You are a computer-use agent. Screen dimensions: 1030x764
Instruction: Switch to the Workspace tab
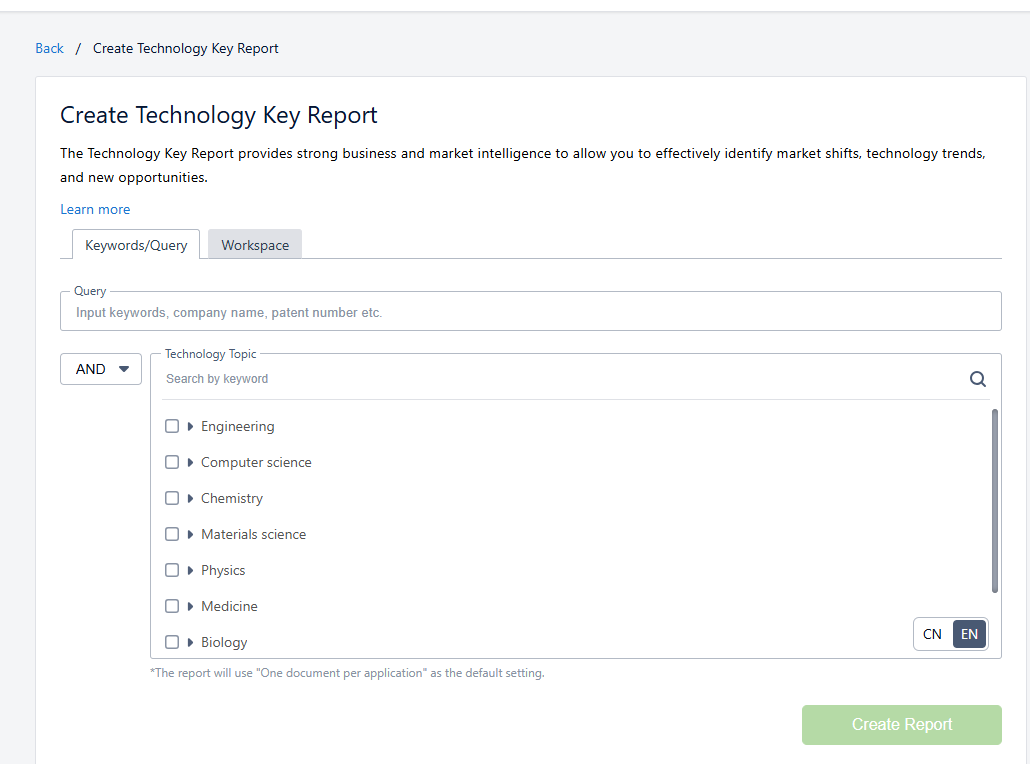255,245
